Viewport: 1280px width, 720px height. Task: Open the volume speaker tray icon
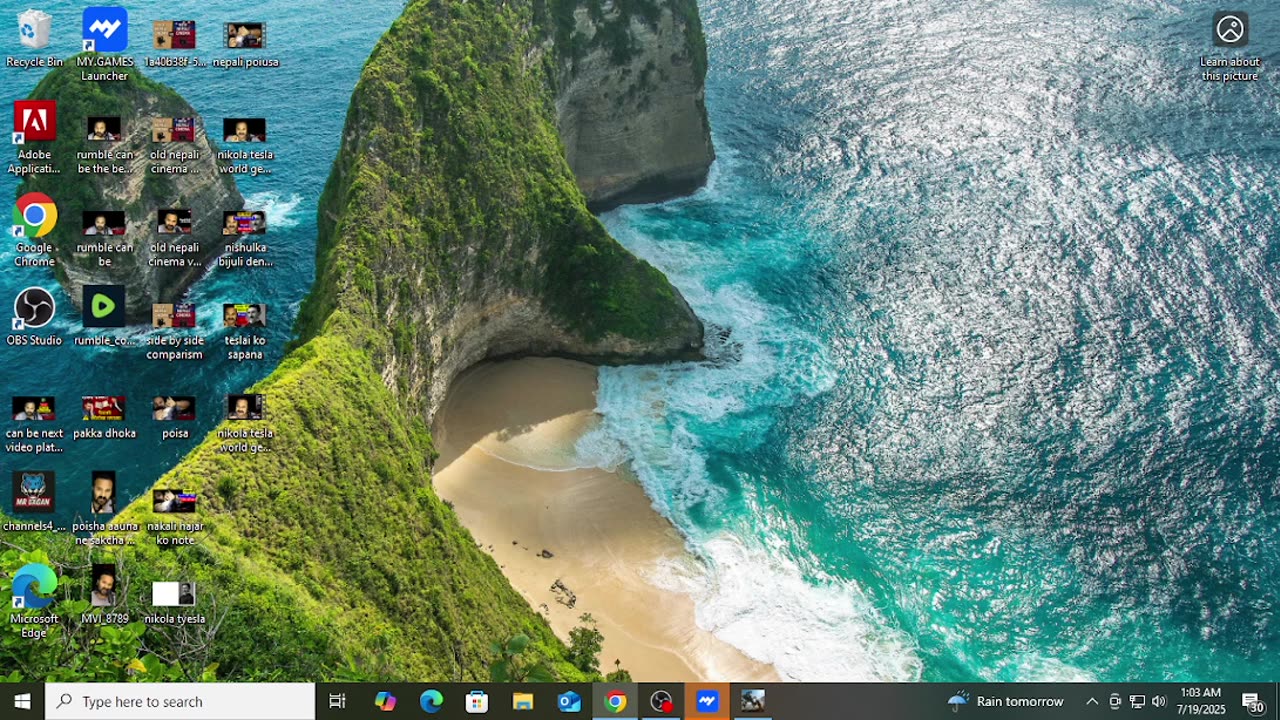pos(1159,701)
